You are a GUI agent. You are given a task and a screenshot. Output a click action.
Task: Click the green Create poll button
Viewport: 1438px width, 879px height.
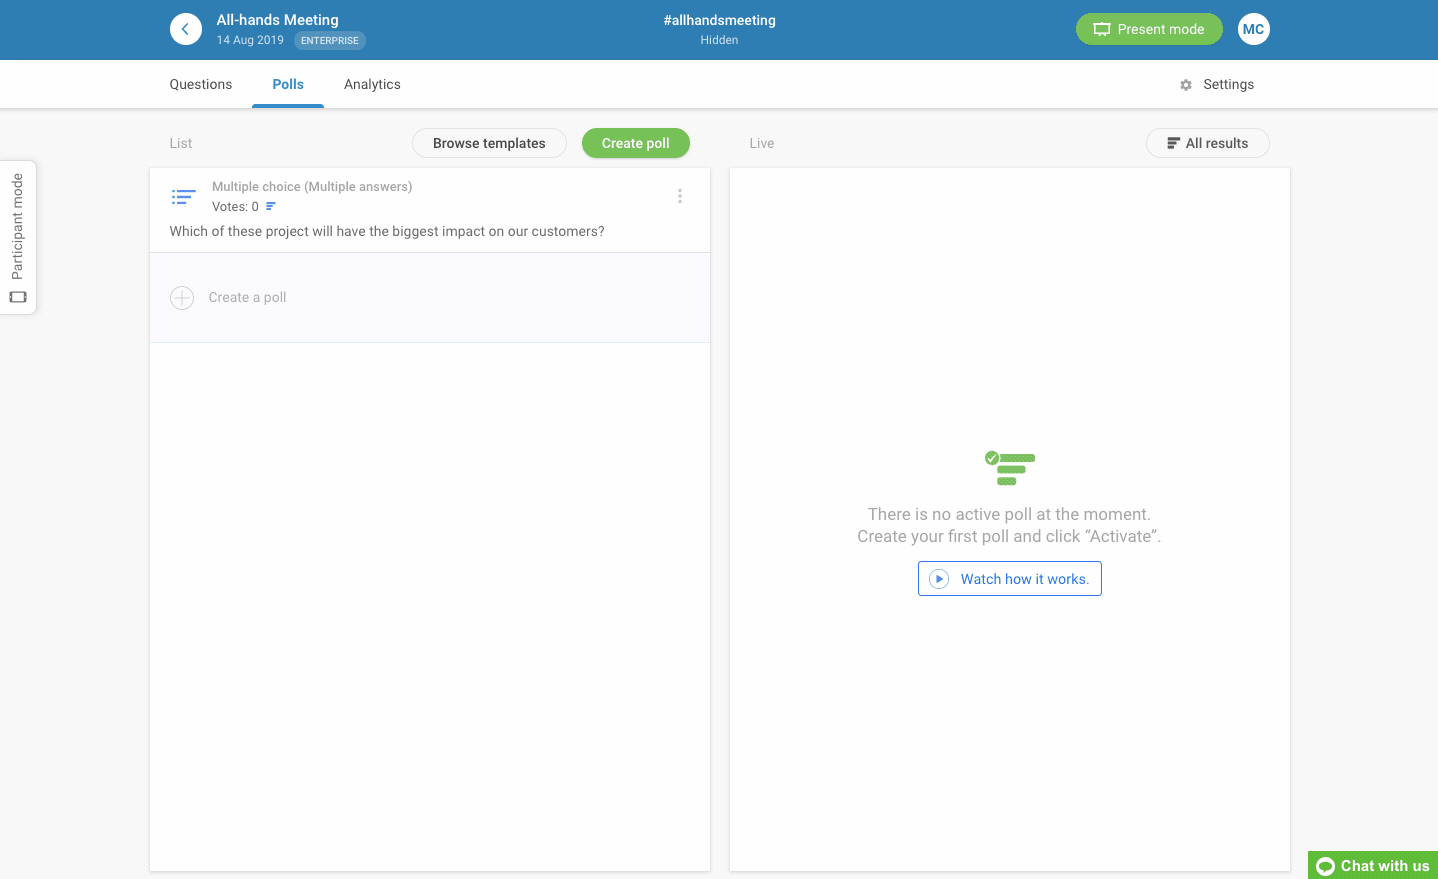coord(635,143)
